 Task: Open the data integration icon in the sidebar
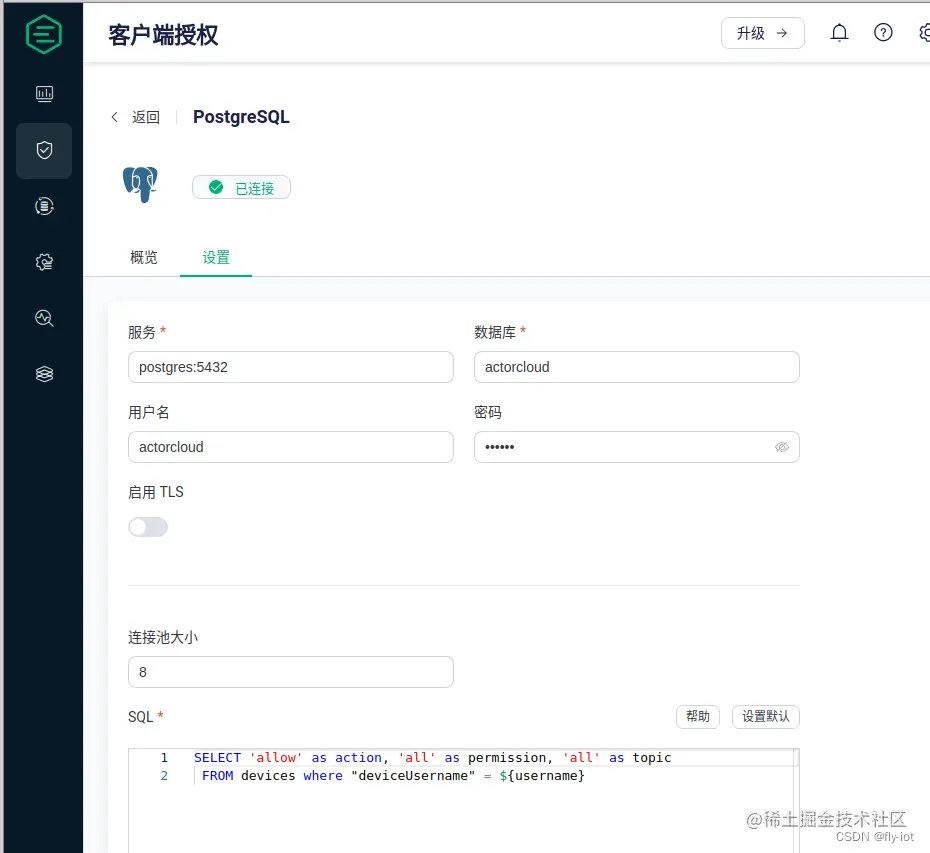pyautogui.click(x=42, y=206)
